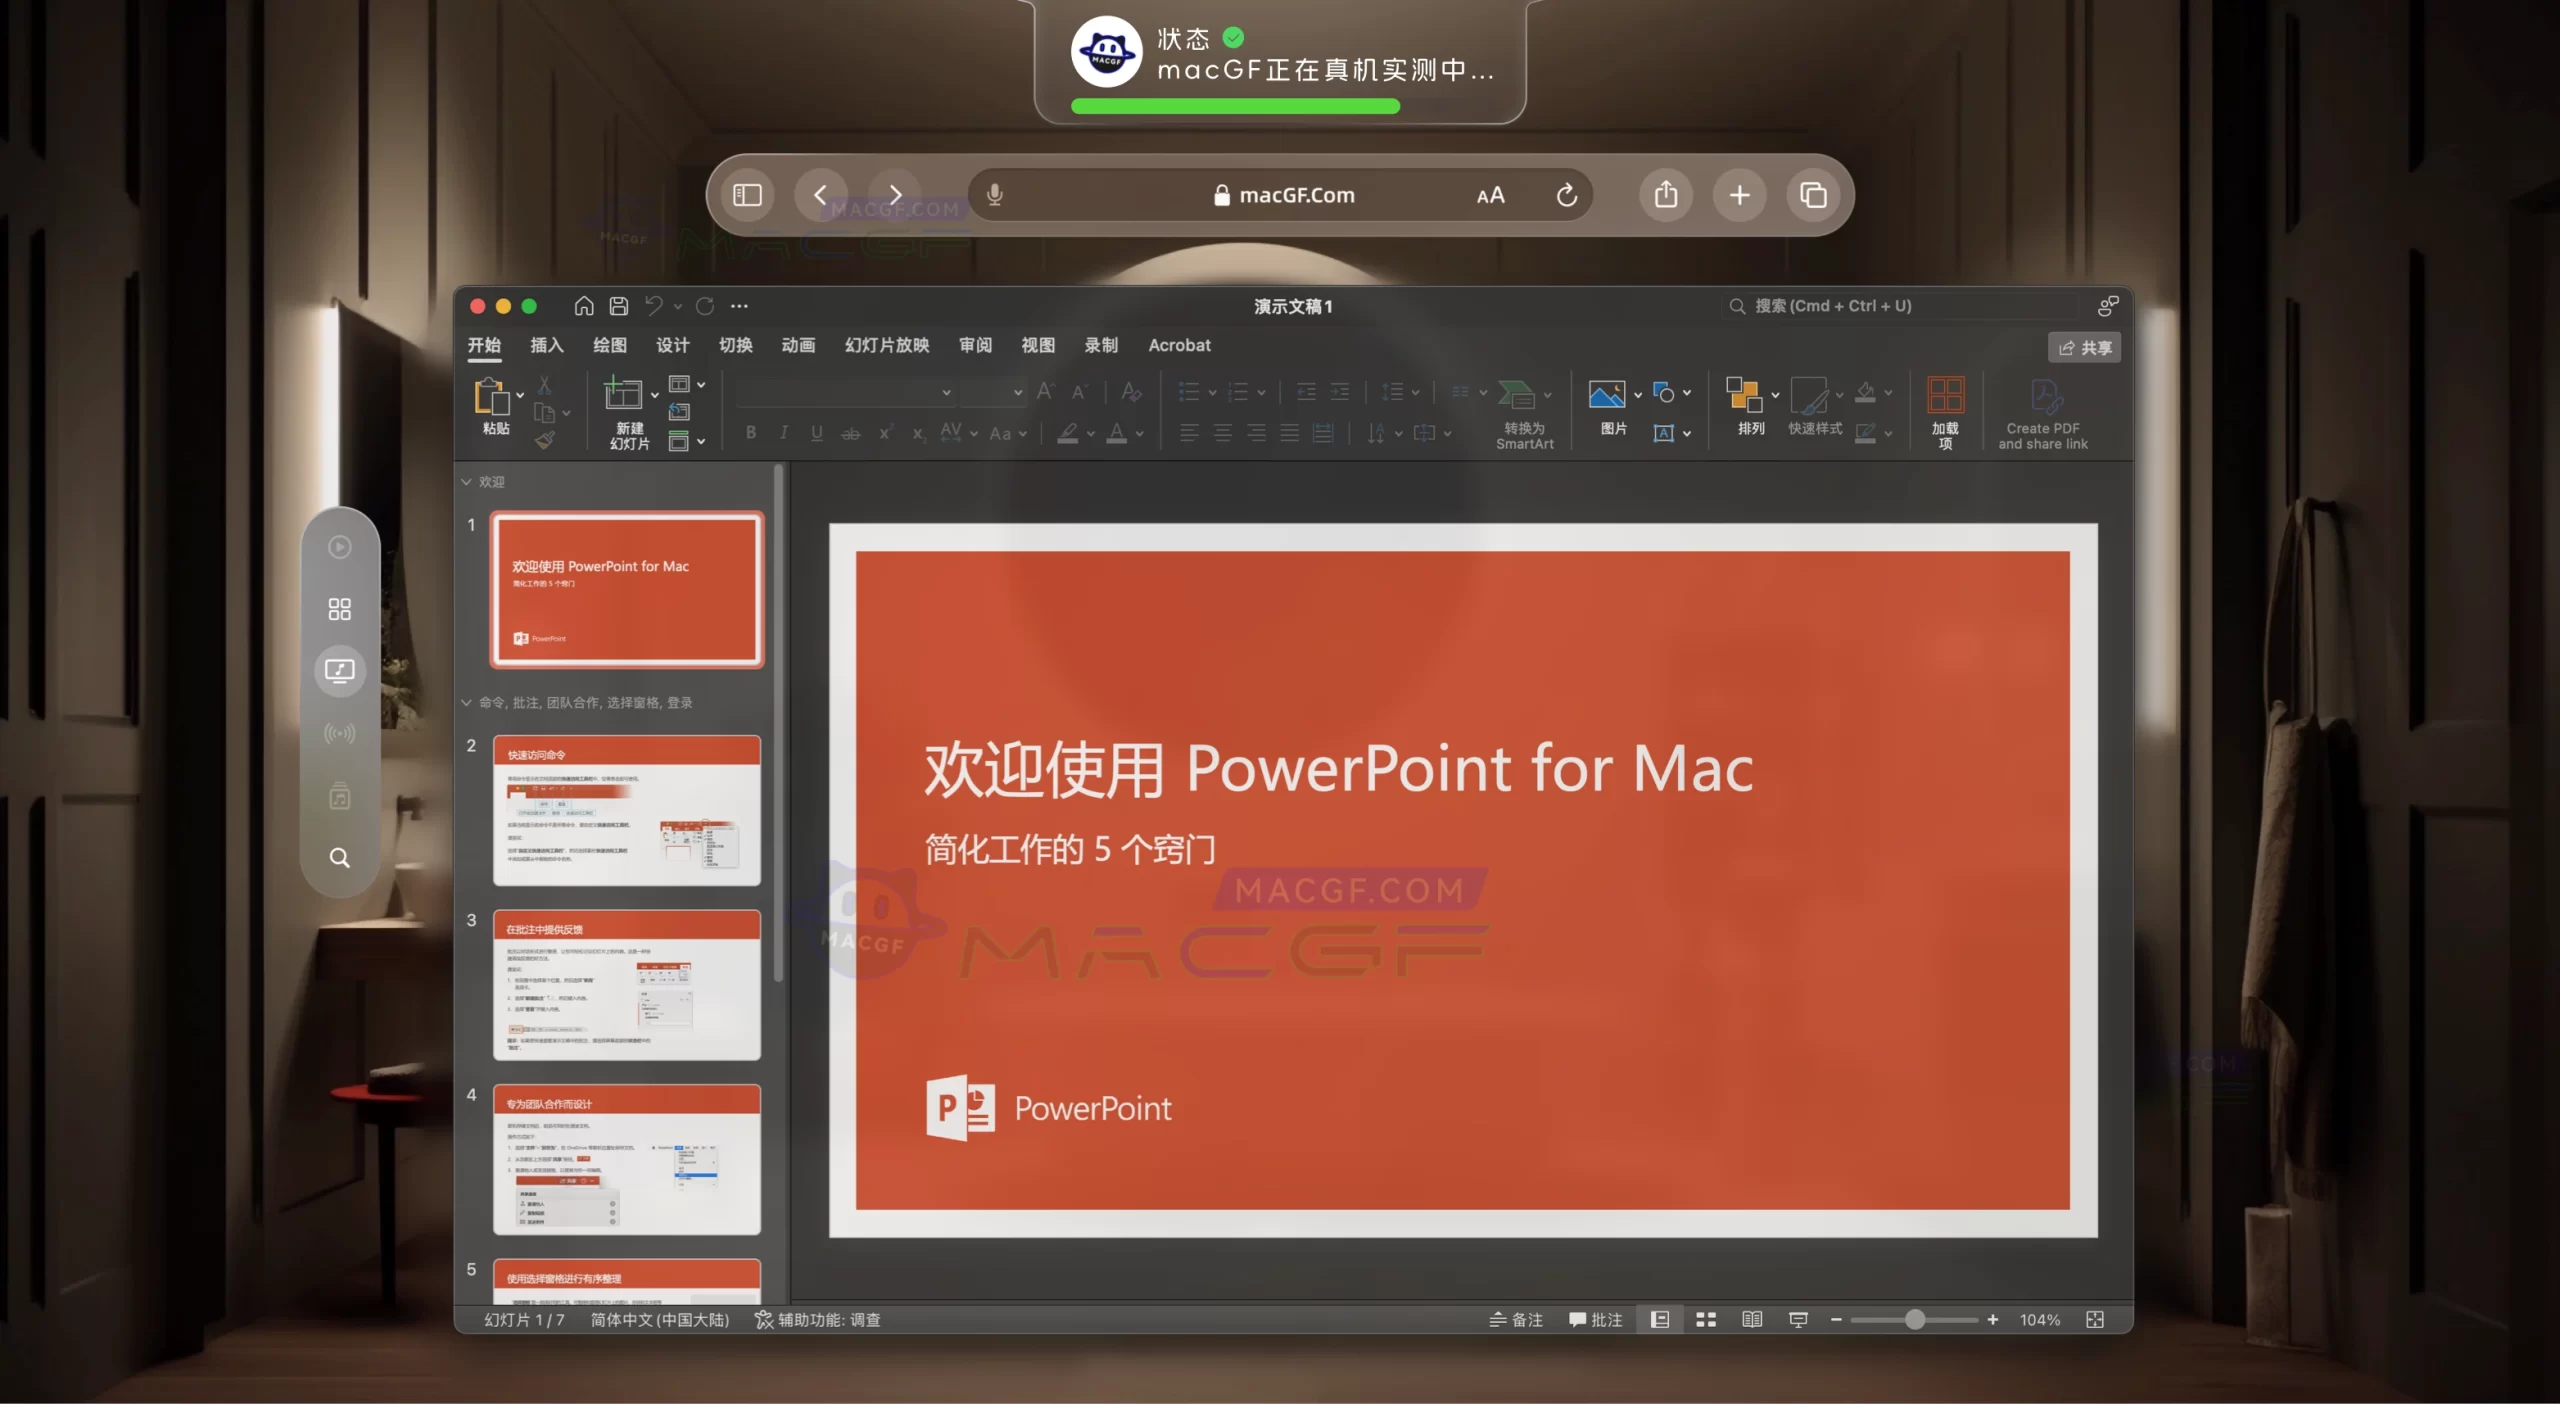Collapse the 欢迎 section
Image resolution: width=2560 pixels, height=1404 pixels.
point(466,482)
